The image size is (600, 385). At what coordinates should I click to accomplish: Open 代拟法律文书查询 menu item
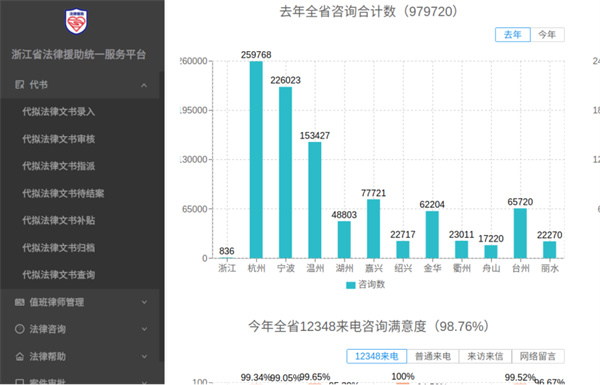(x=59, y=275)
